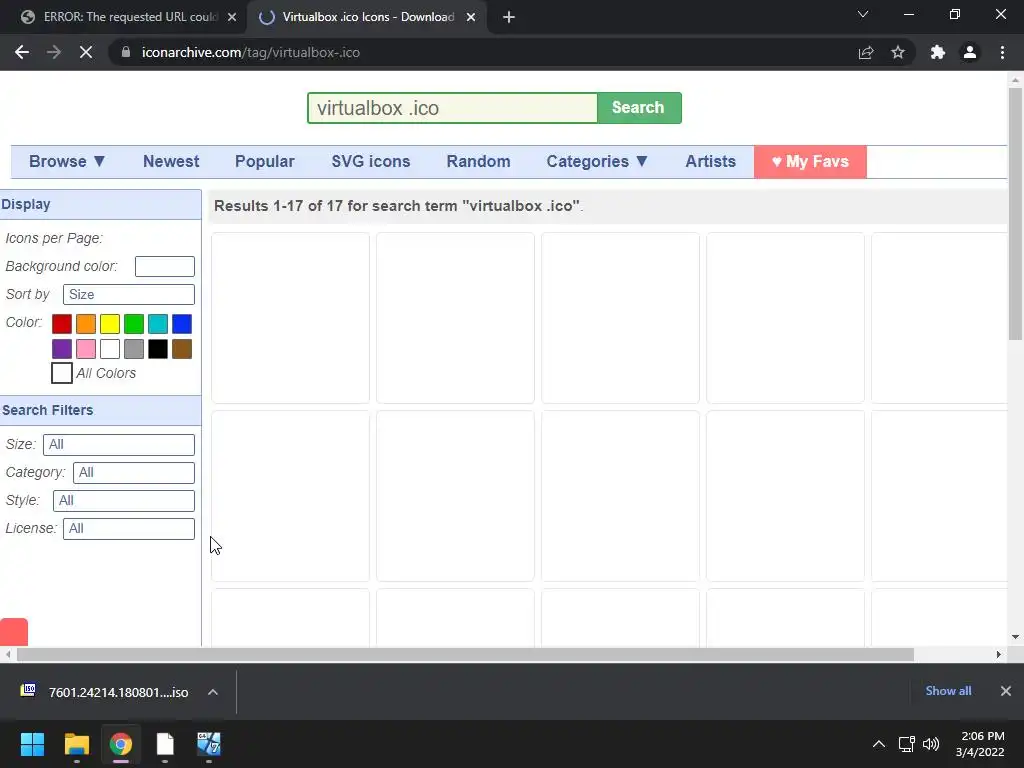1024x768 pixels.
Task: Filter by gray color swatch
Action: click(134, 349)
